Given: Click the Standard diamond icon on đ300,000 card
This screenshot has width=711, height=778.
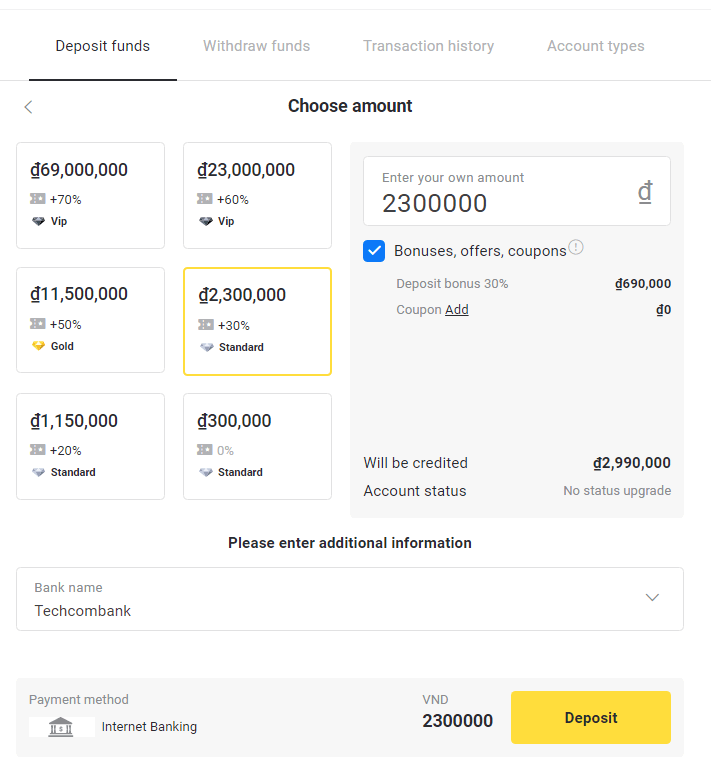Looking at the screenshot, I should coord(206,472).
